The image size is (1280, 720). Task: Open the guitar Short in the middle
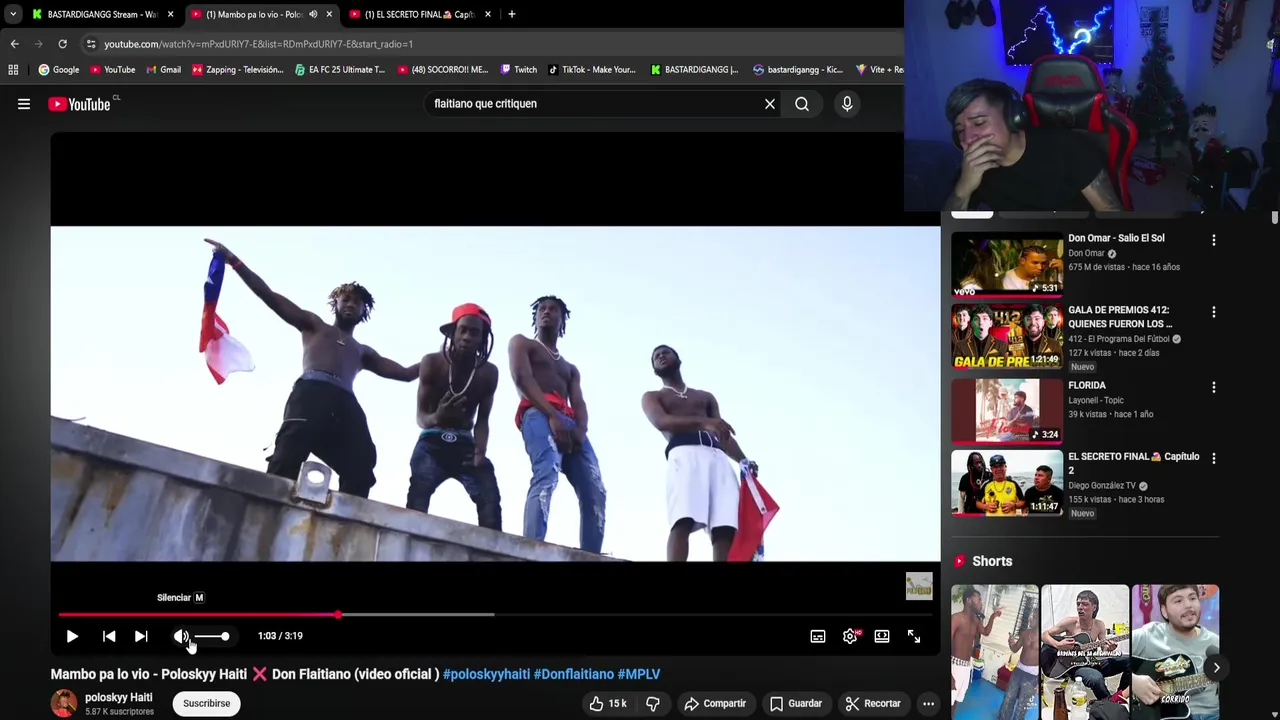click(1085, 652)
